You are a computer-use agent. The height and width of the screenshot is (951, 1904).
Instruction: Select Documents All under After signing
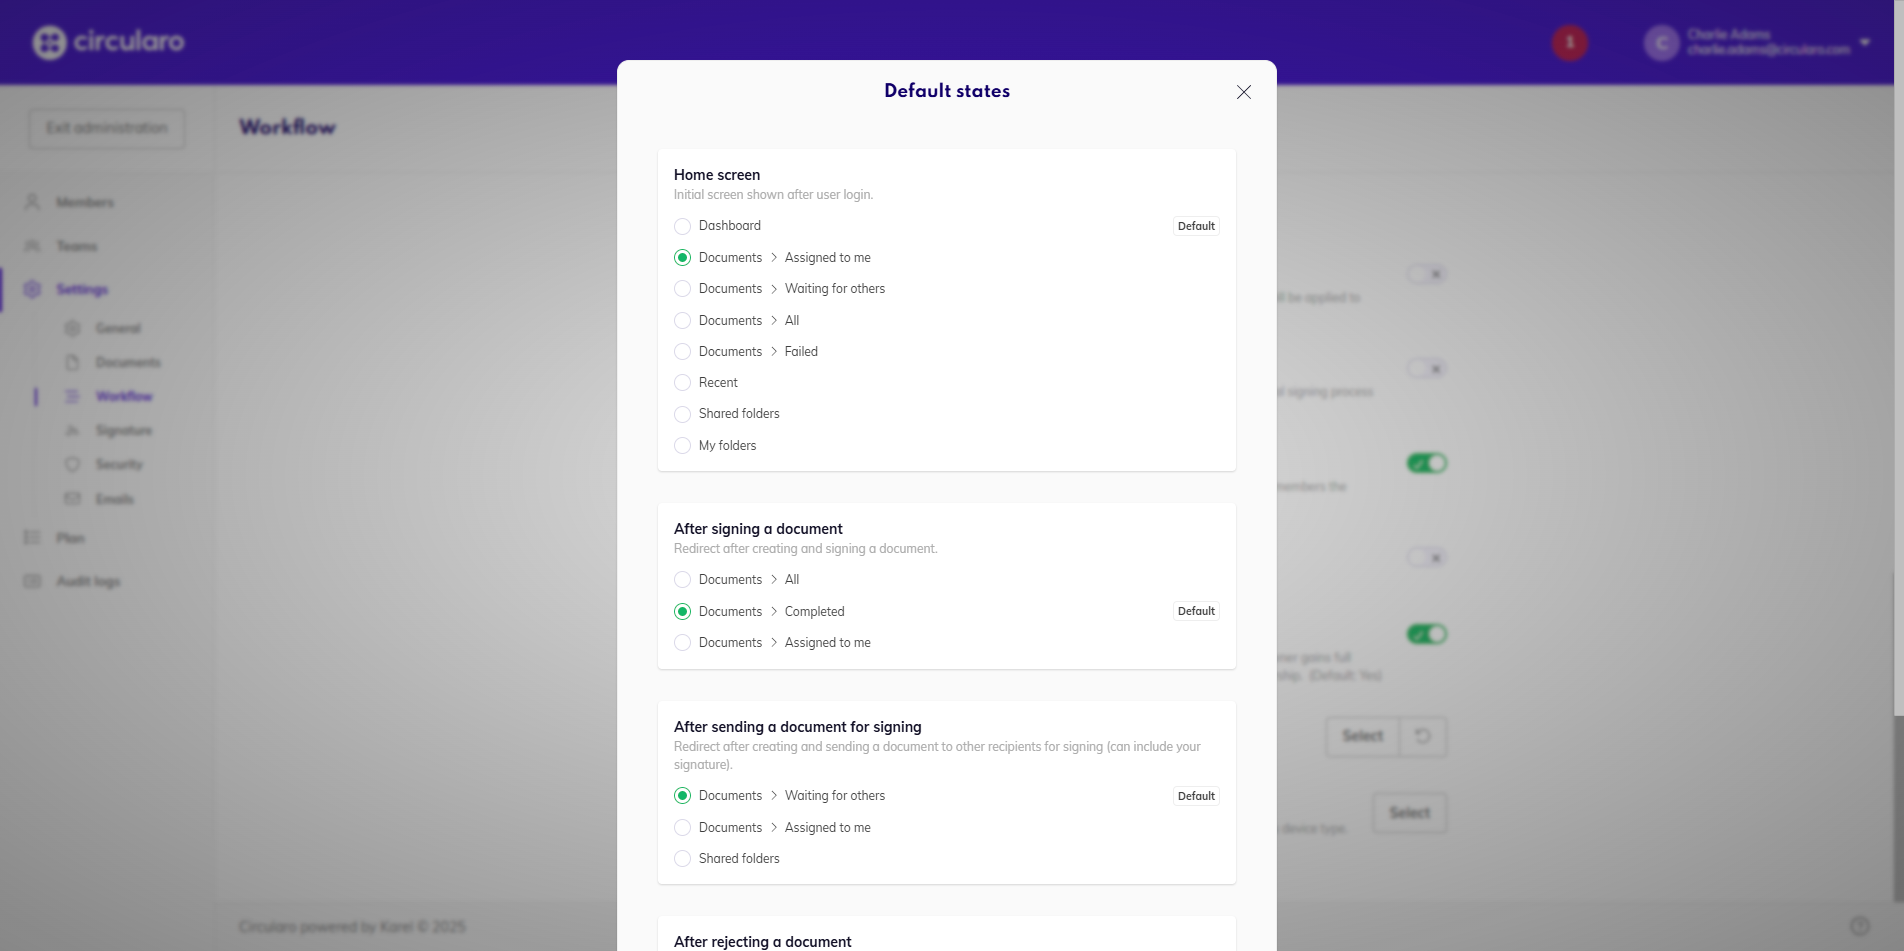683,580
